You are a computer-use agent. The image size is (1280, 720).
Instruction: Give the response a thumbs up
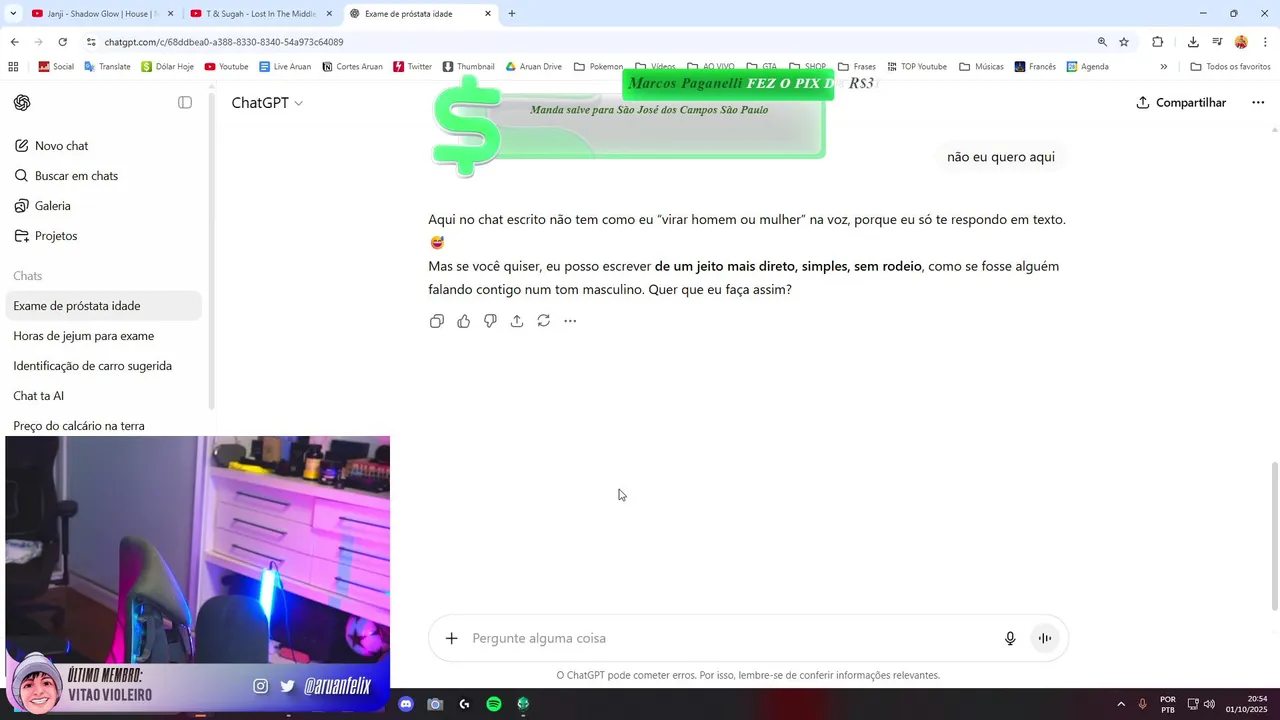tap(464, 321)
